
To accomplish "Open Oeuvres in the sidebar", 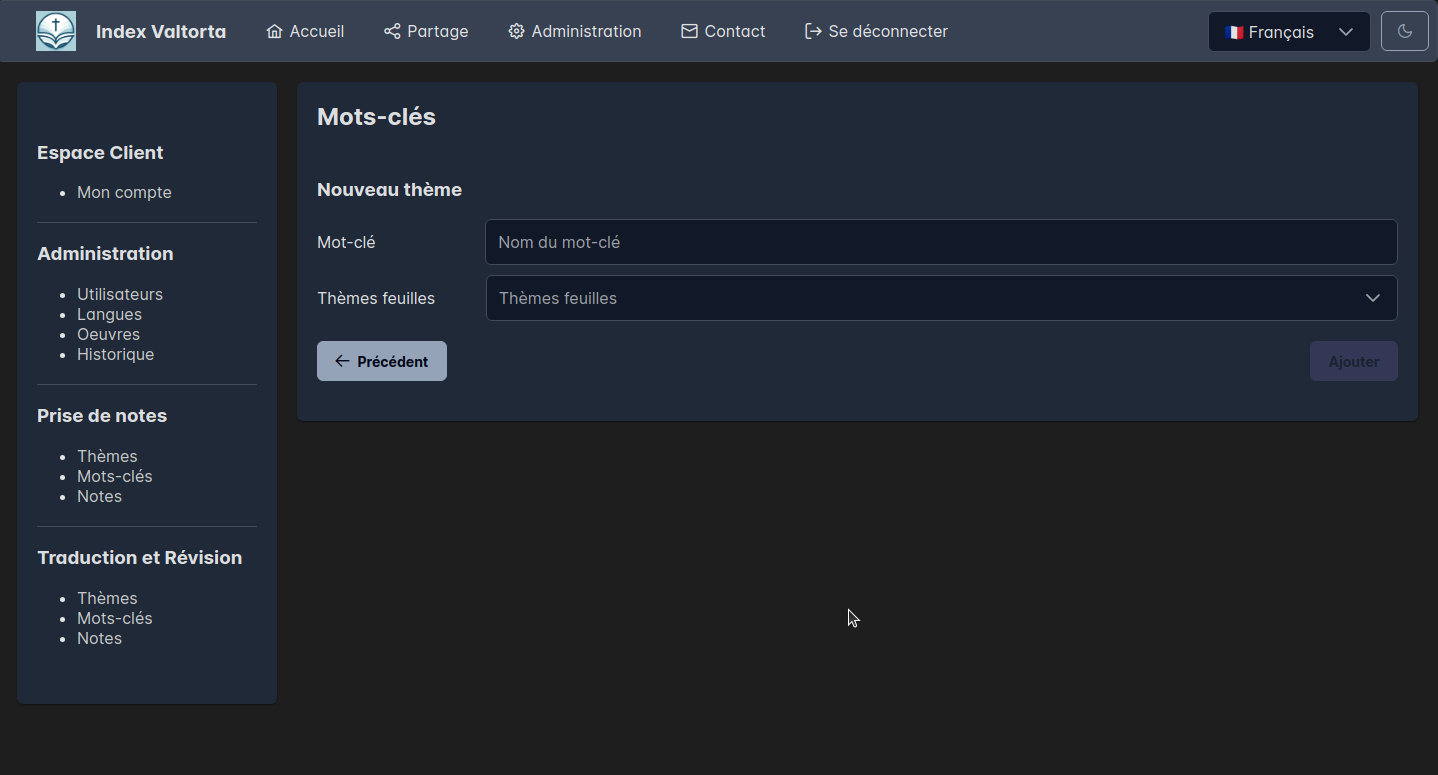I will pos(108,334).
